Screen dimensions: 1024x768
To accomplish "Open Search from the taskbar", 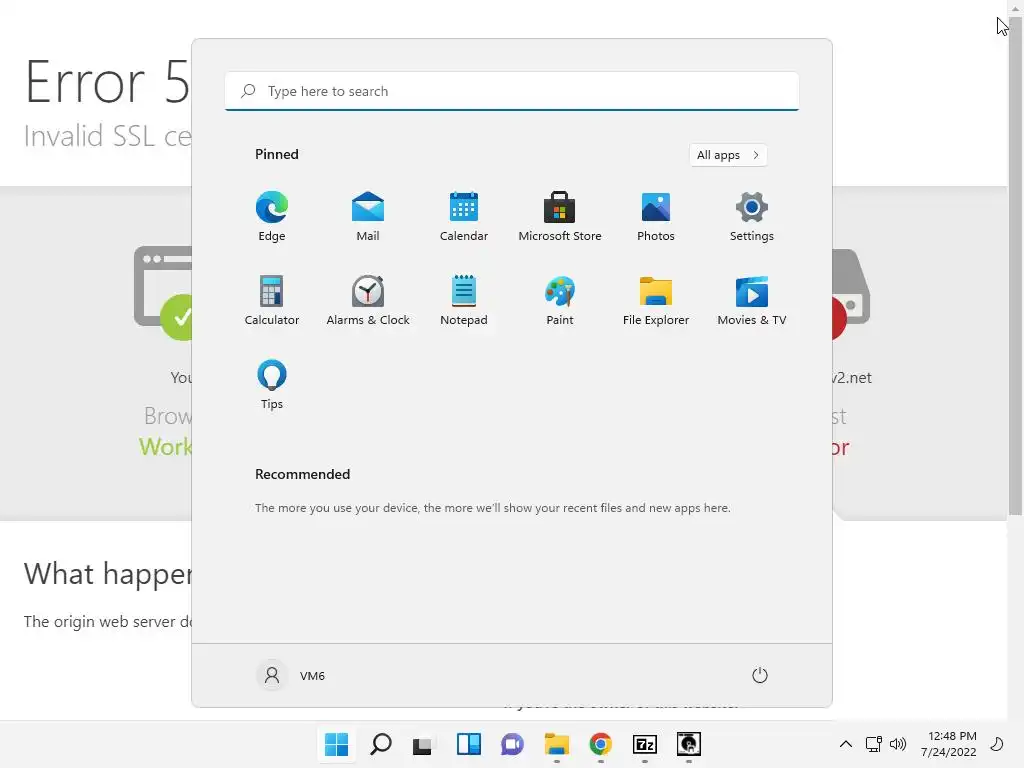I will [381, 744].
